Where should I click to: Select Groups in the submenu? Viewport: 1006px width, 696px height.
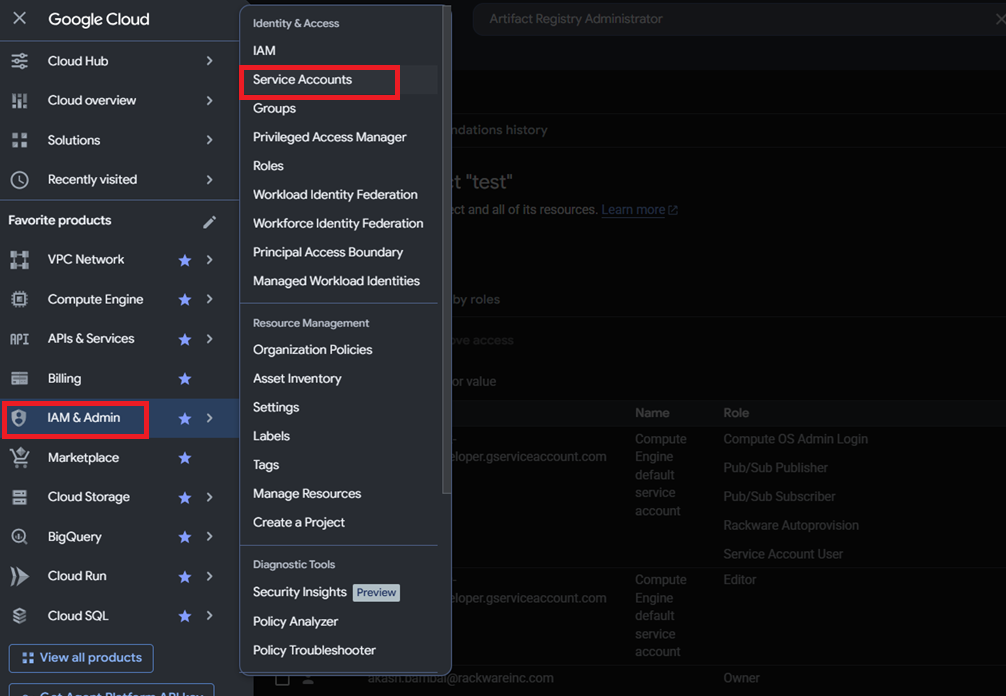click(274, 108)
